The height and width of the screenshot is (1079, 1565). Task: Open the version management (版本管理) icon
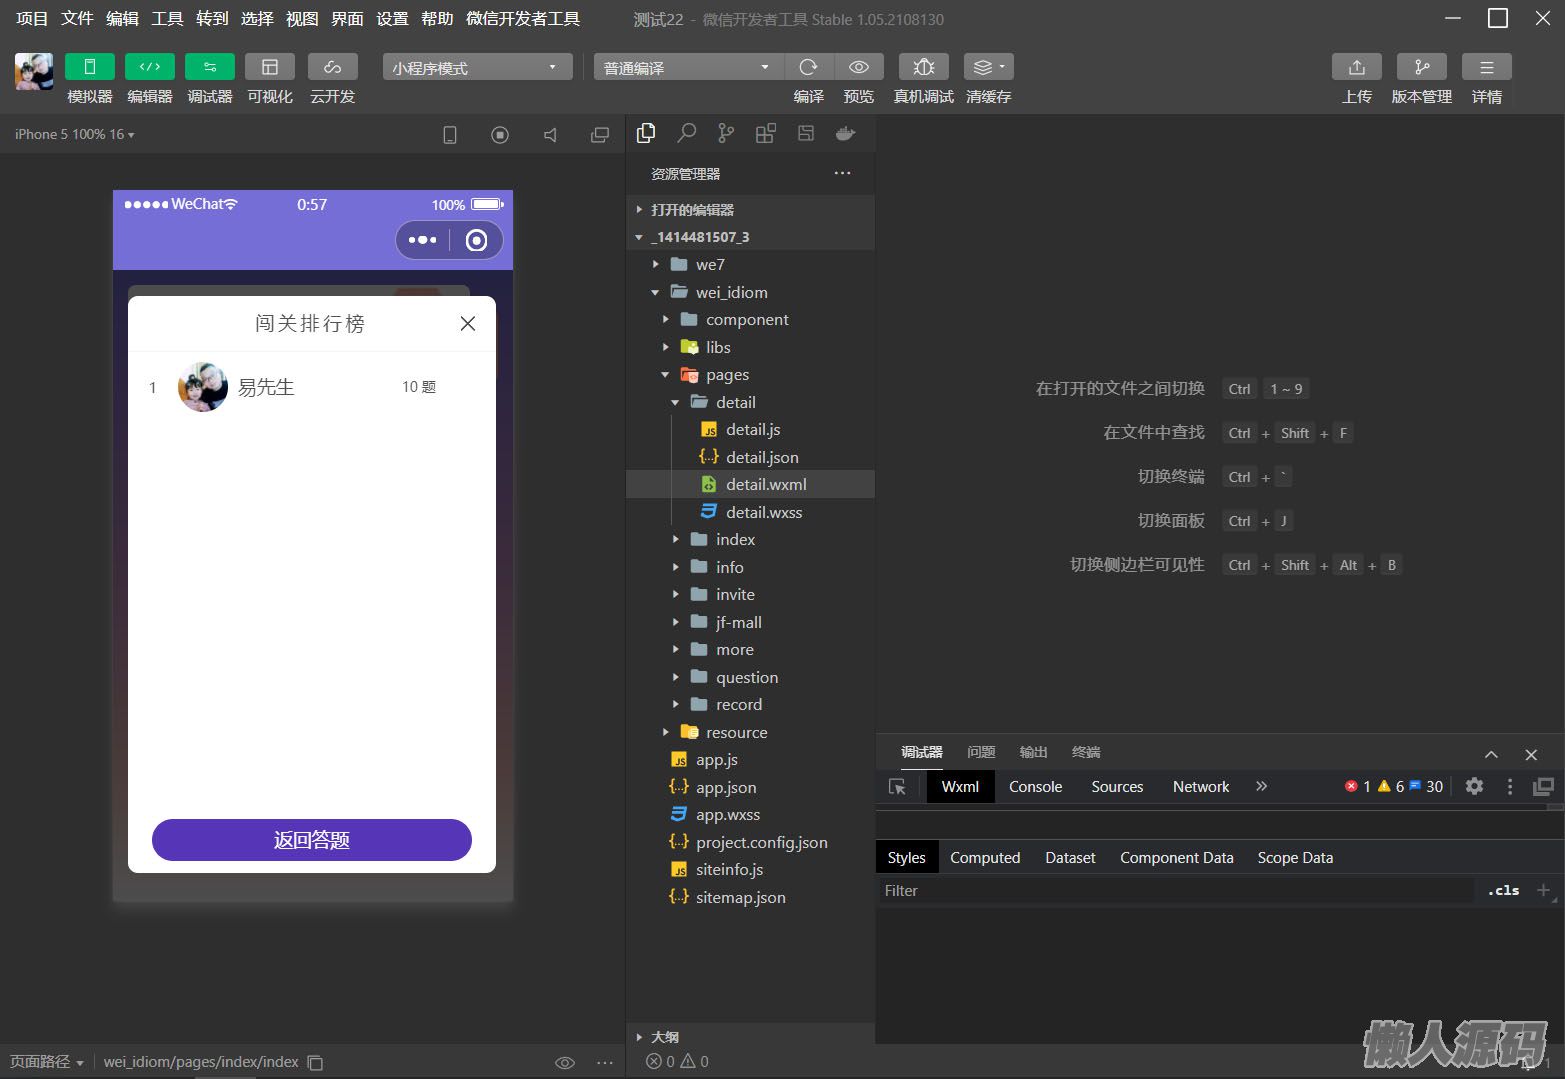click(1421, 67)
